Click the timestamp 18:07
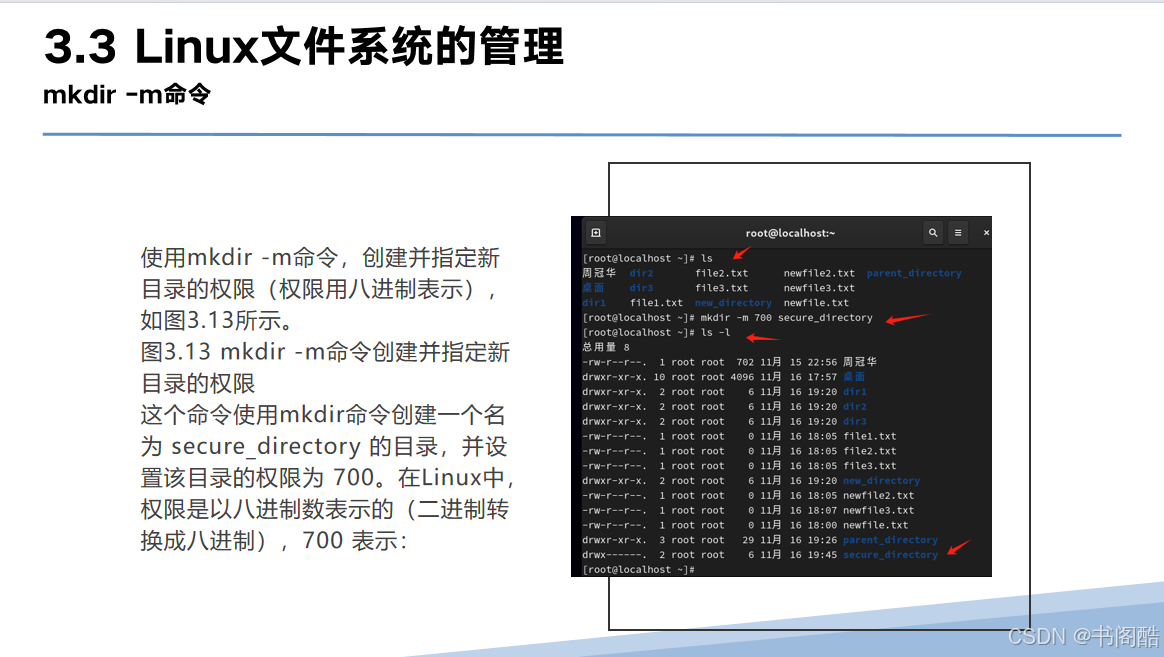1164x657 pixels. [x=822, y=511]
